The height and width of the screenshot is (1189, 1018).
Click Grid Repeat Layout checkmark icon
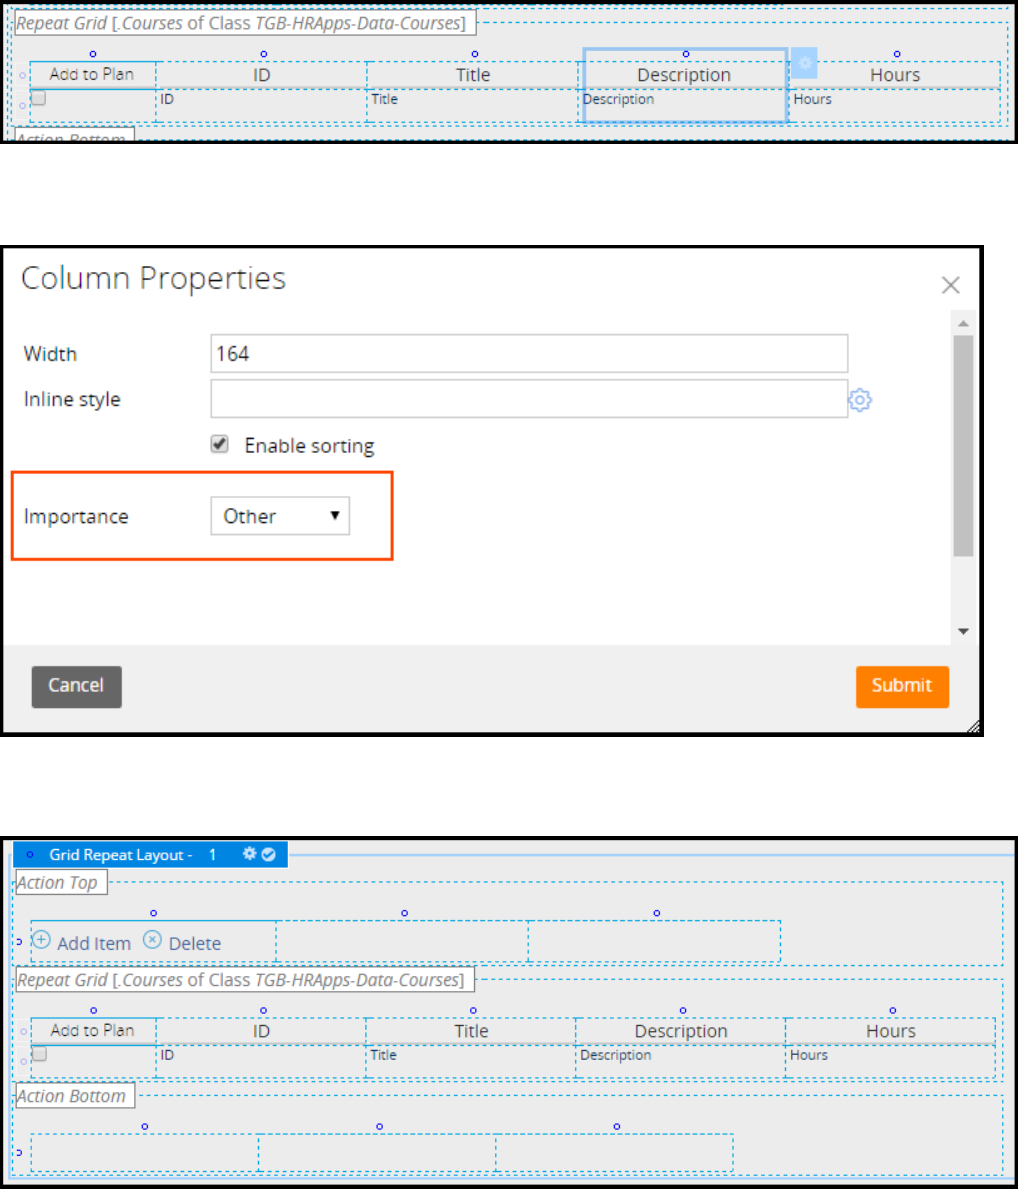269,854
